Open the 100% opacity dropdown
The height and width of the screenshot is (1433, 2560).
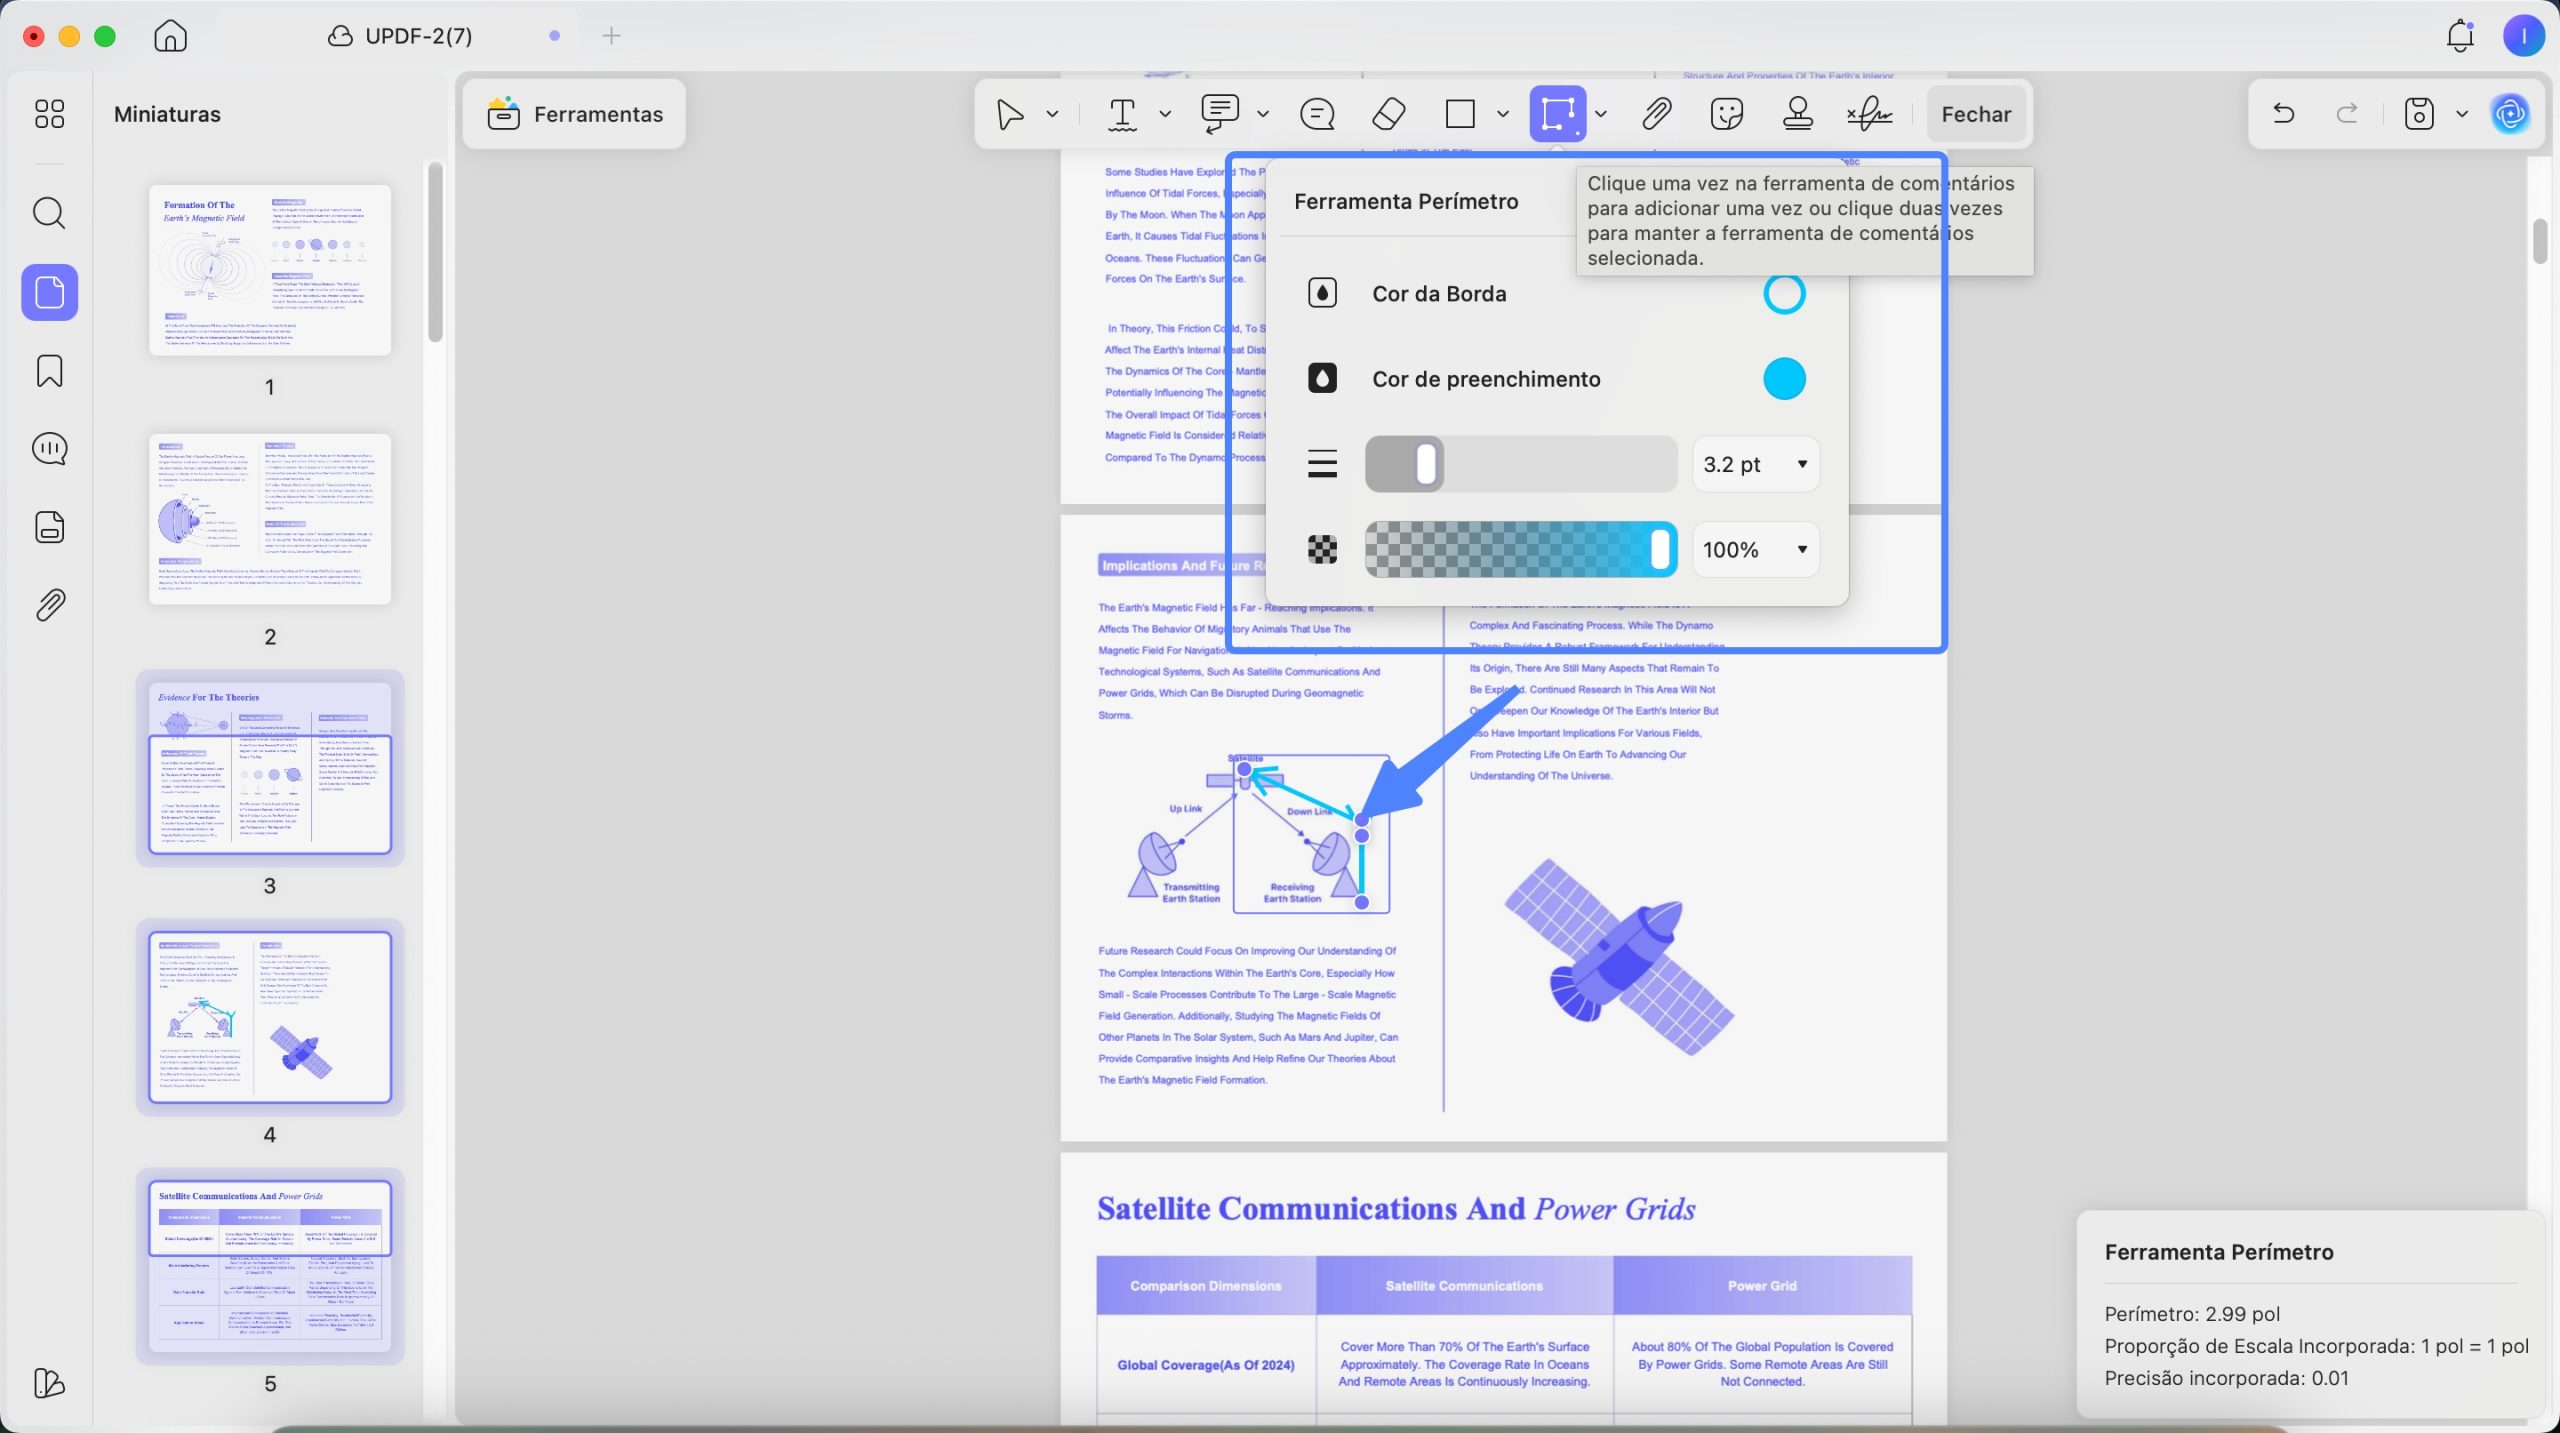pos(1755,549)
